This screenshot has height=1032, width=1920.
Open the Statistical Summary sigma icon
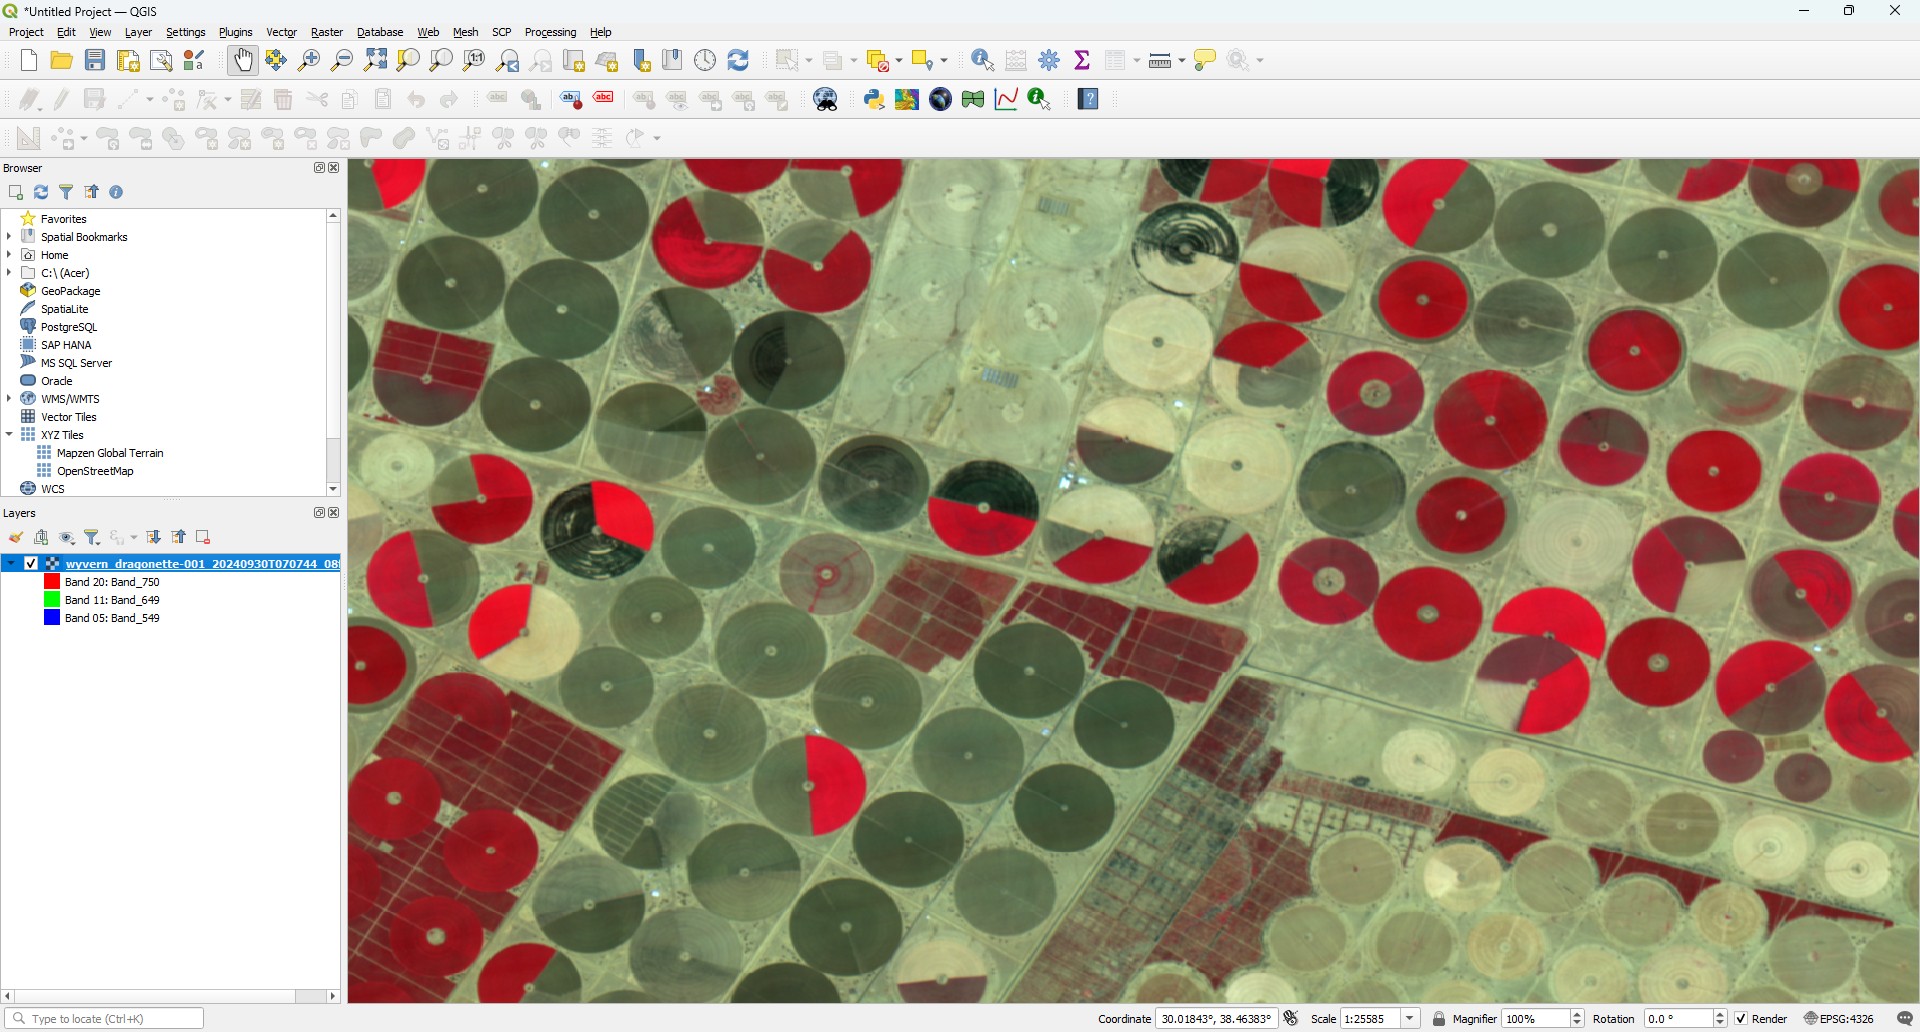click(1082, 61)
